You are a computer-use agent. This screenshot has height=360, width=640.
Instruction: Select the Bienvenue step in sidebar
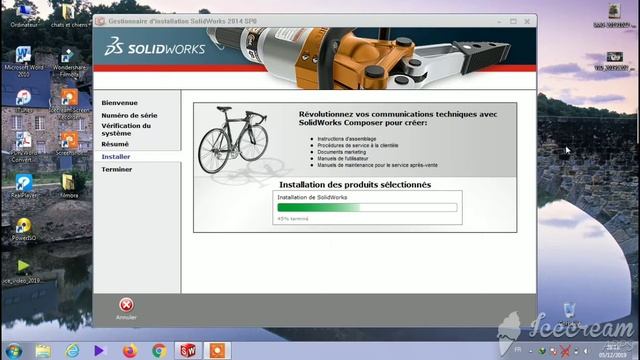coord(120,103)
